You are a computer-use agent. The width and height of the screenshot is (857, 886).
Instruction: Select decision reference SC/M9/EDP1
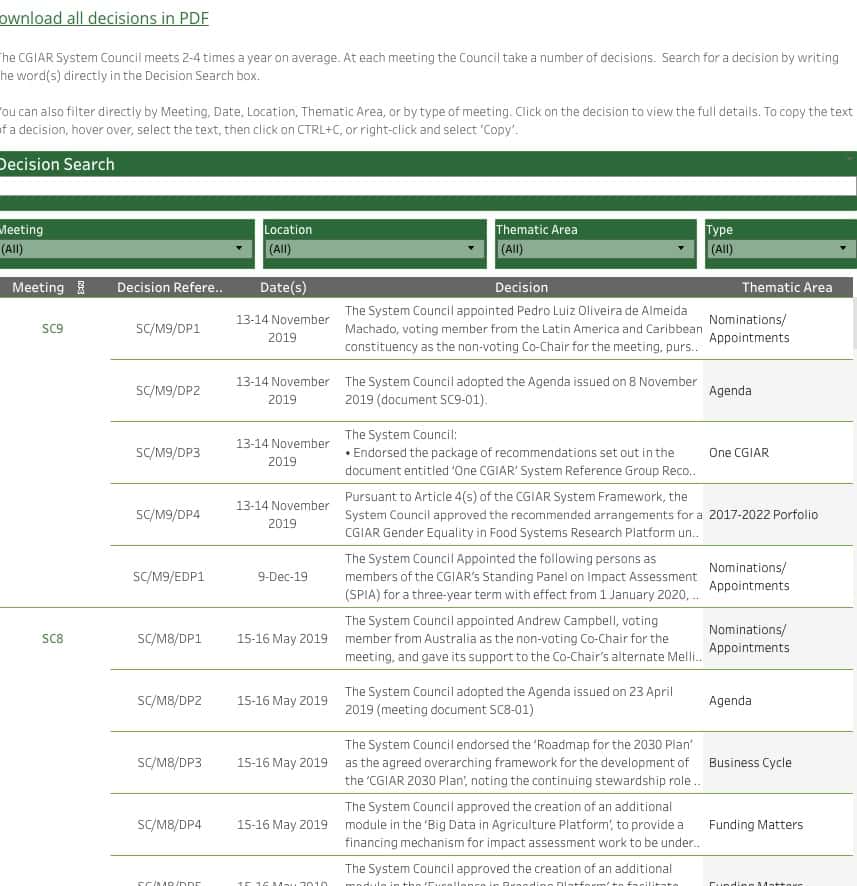point(168,577)
